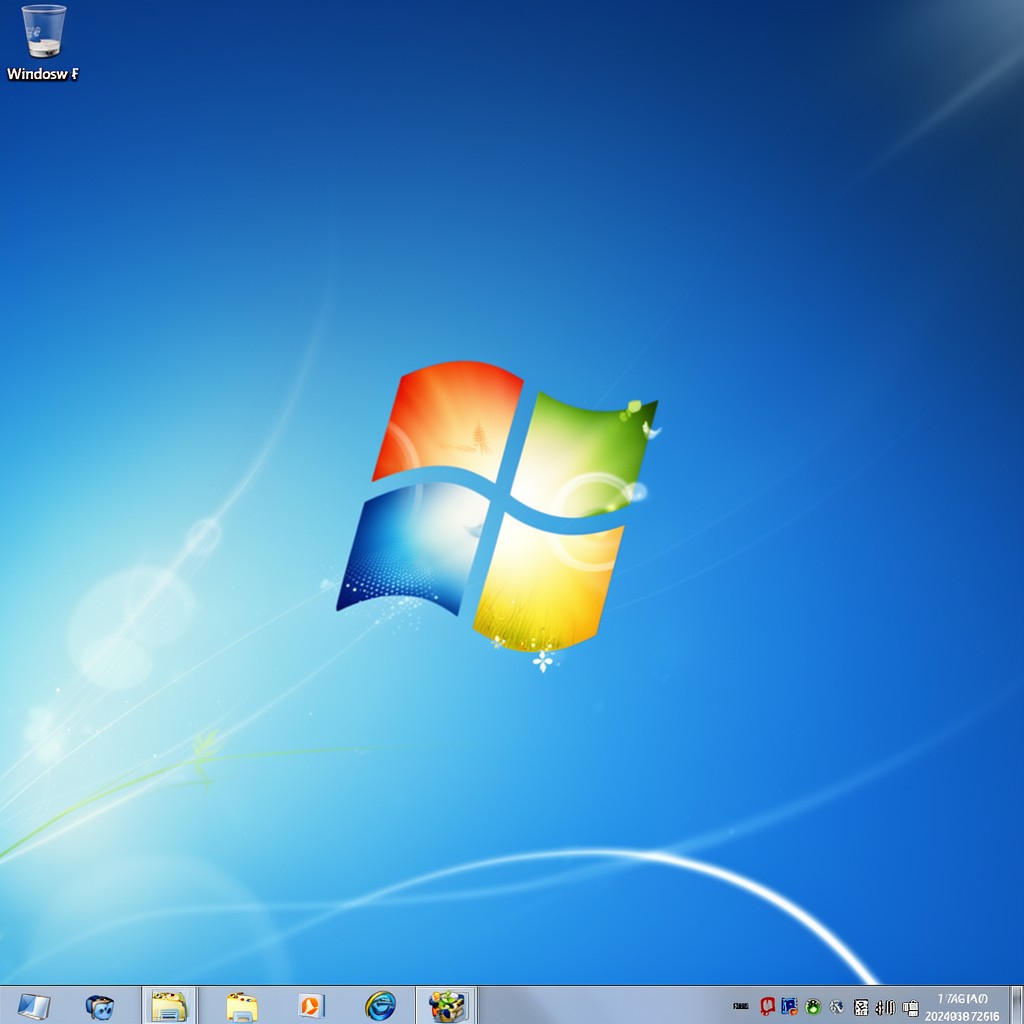Open the taskbar clock and date
Viewport: 1024px width, 1024px height.
962,1007
